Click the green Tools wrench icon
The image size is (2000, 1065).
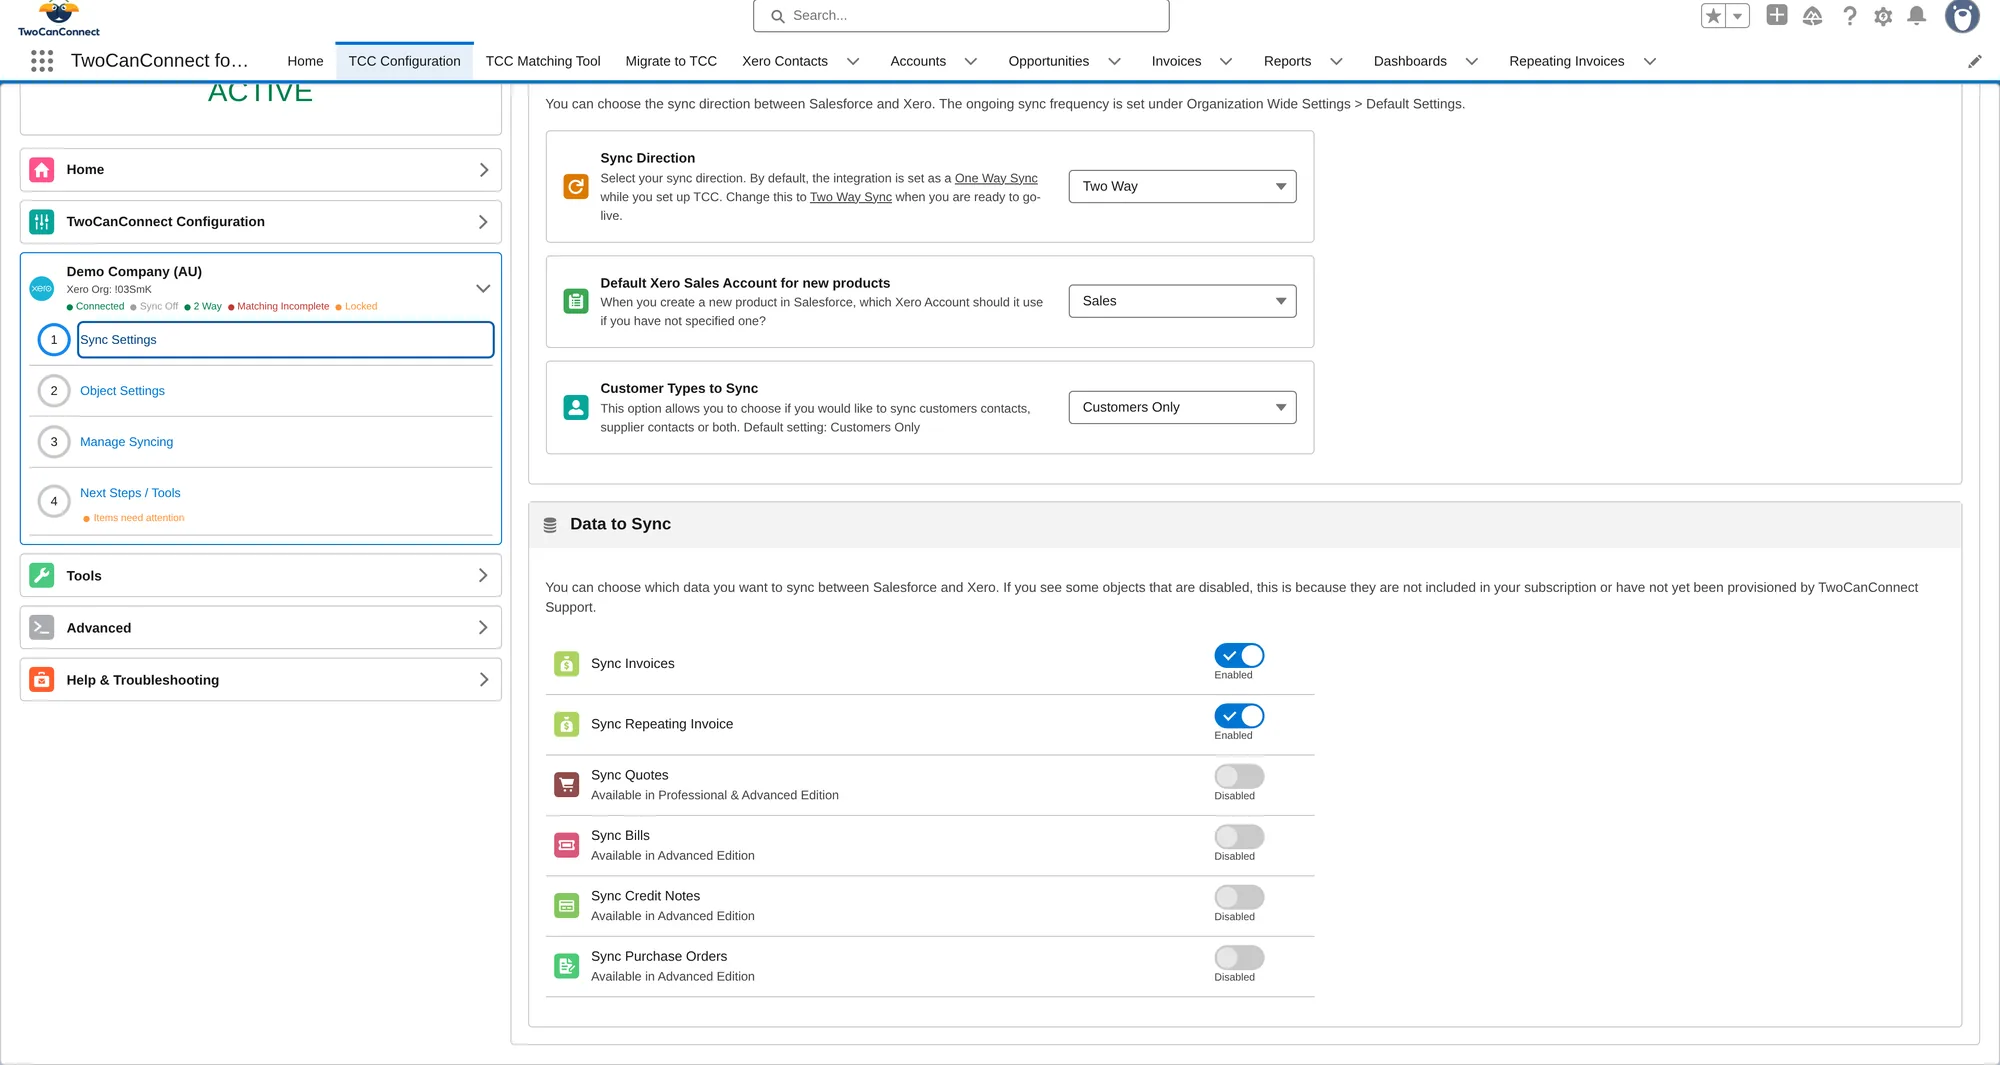tap(42, 576)
